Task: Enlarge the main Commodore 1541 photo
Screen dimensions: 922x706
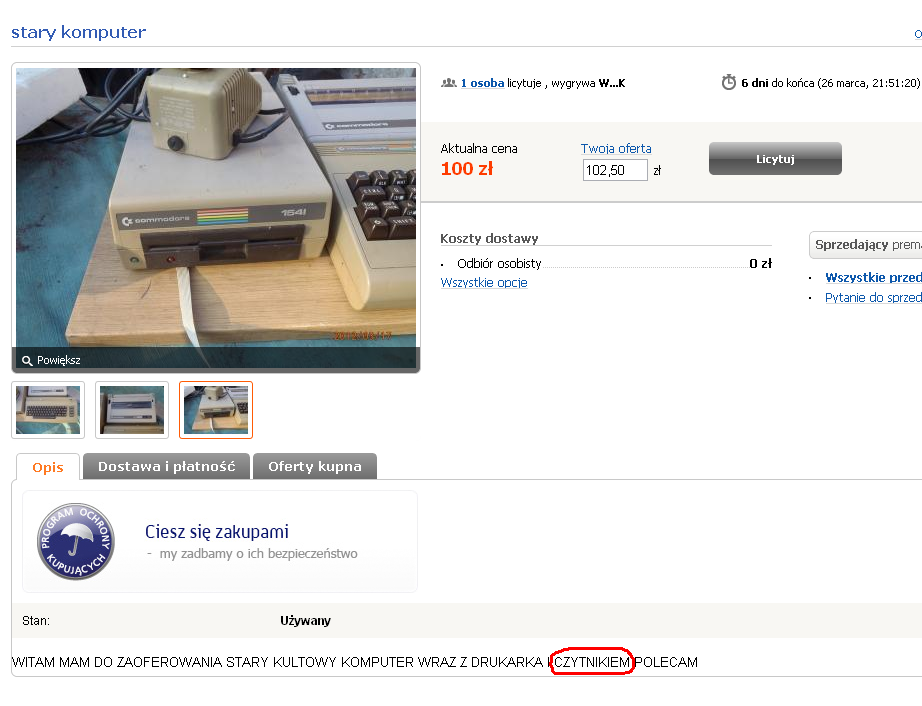Action: pyautogui.click(x=216, y=218)
